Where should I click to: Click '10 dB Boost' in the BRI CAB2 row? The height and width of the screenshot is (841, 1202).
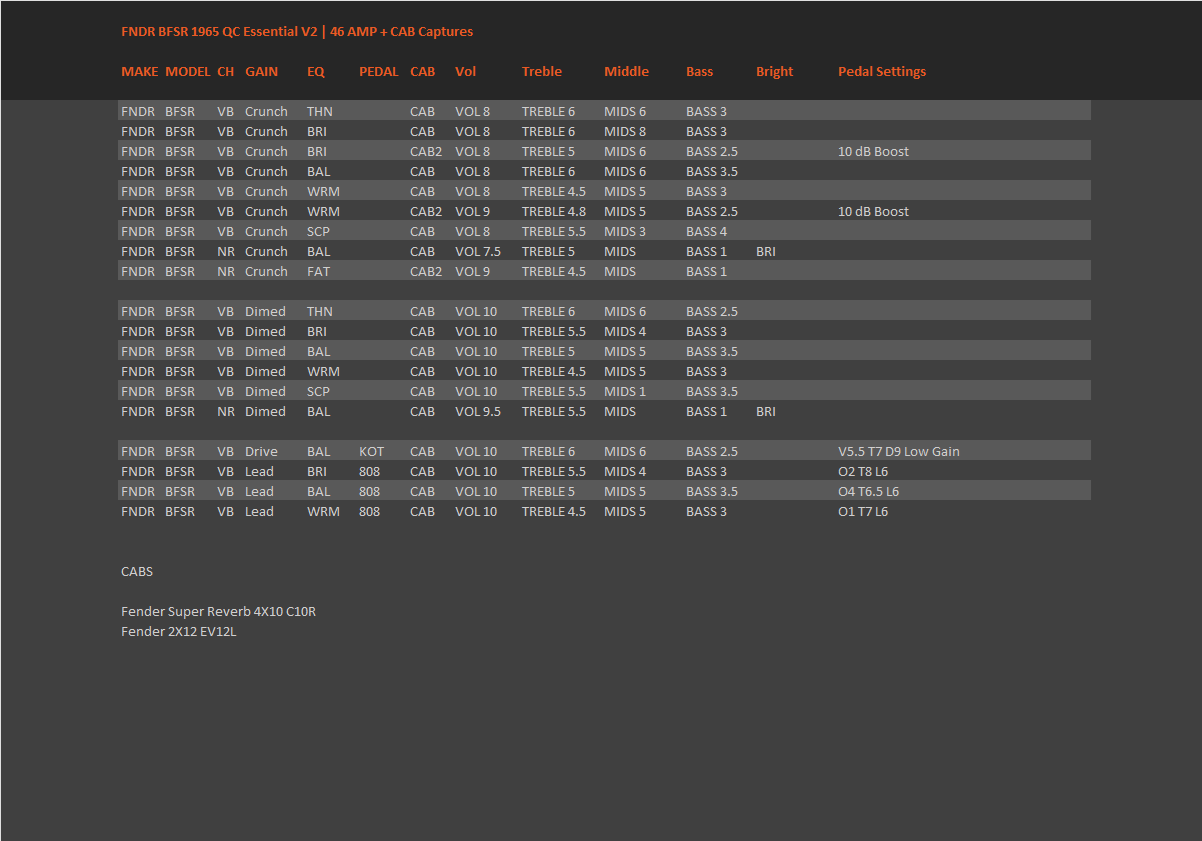[873, 151]
